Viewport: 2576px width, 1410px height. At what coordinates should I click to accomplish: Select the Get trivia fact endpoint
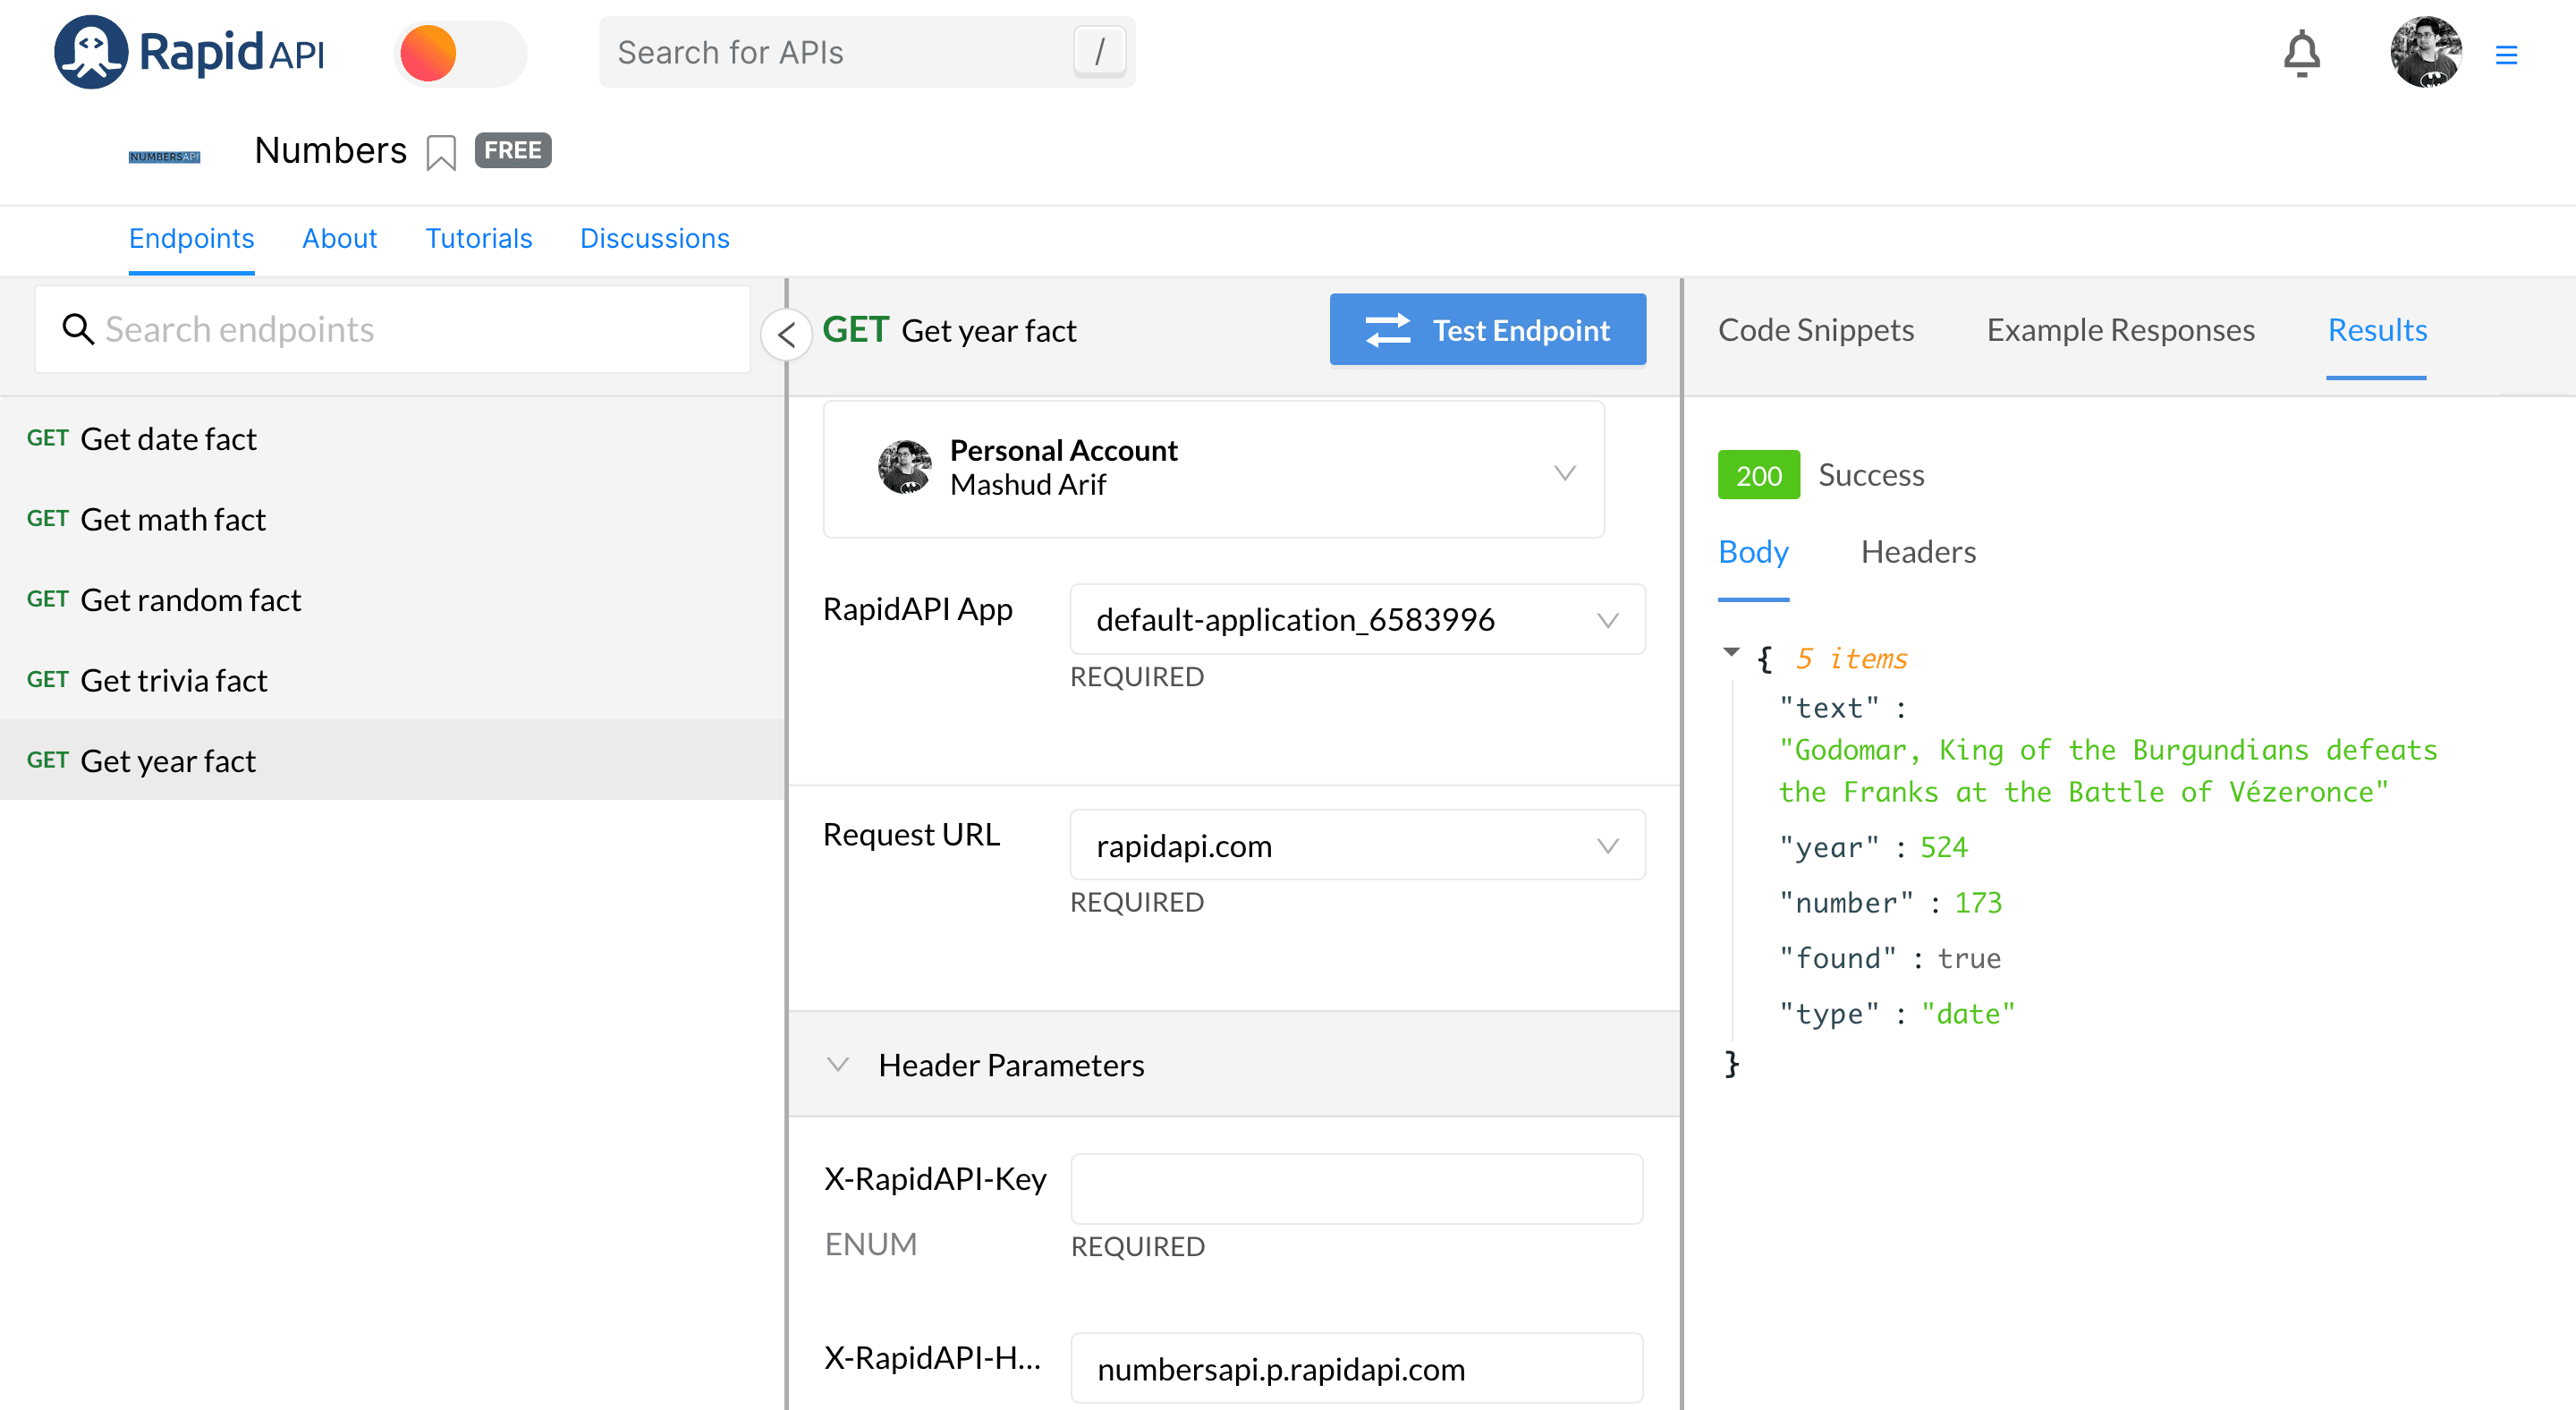pos(392,680)
